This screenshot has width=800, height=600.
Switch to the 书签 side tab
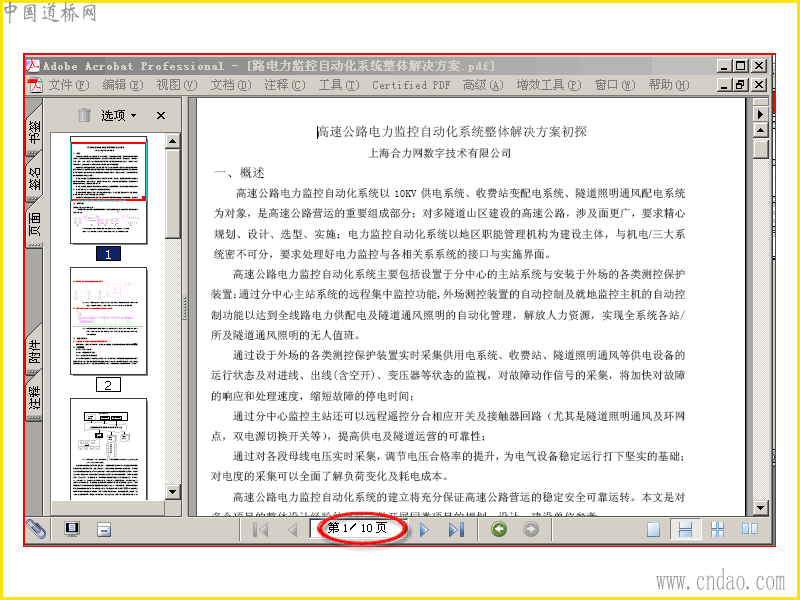click(x=34, y=131)
